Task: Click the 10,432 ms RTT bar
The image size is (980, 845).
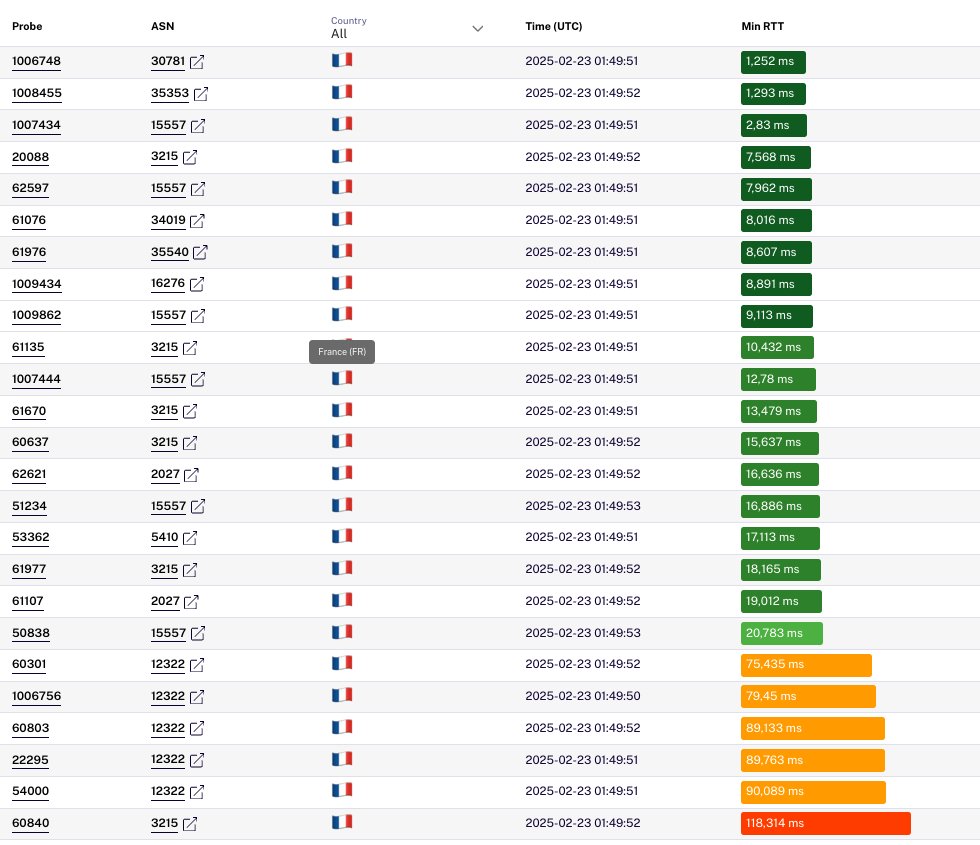Action: [777, 348]
